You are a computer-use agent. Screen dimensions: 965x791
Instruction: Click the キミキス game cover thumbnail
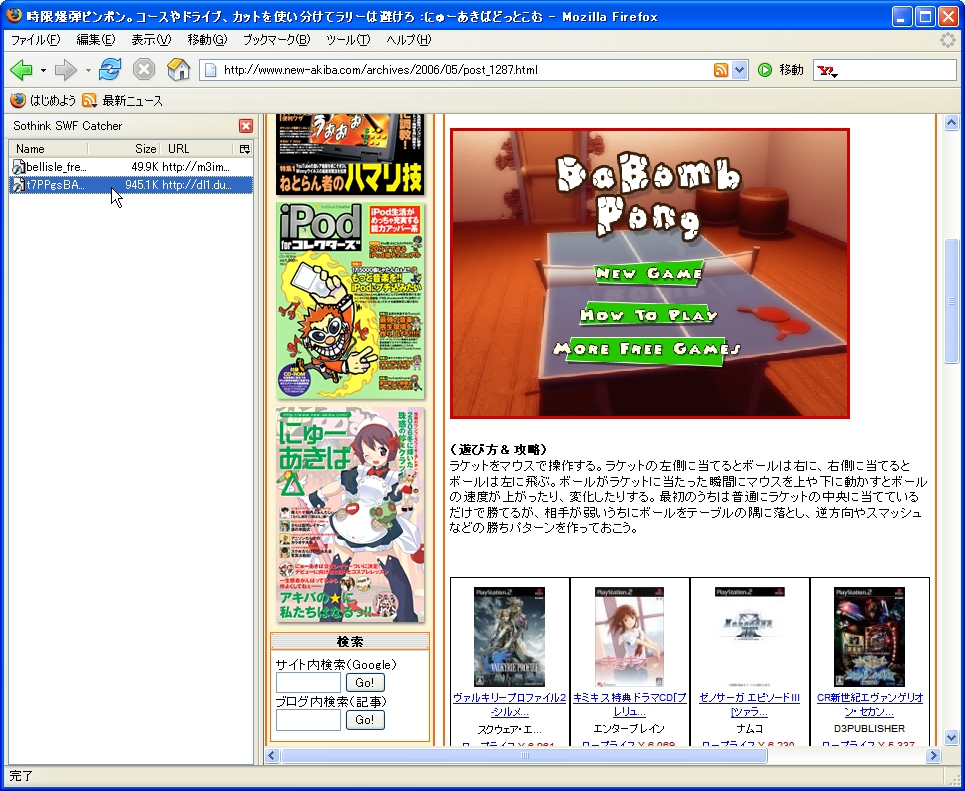[x=630, y=636]
